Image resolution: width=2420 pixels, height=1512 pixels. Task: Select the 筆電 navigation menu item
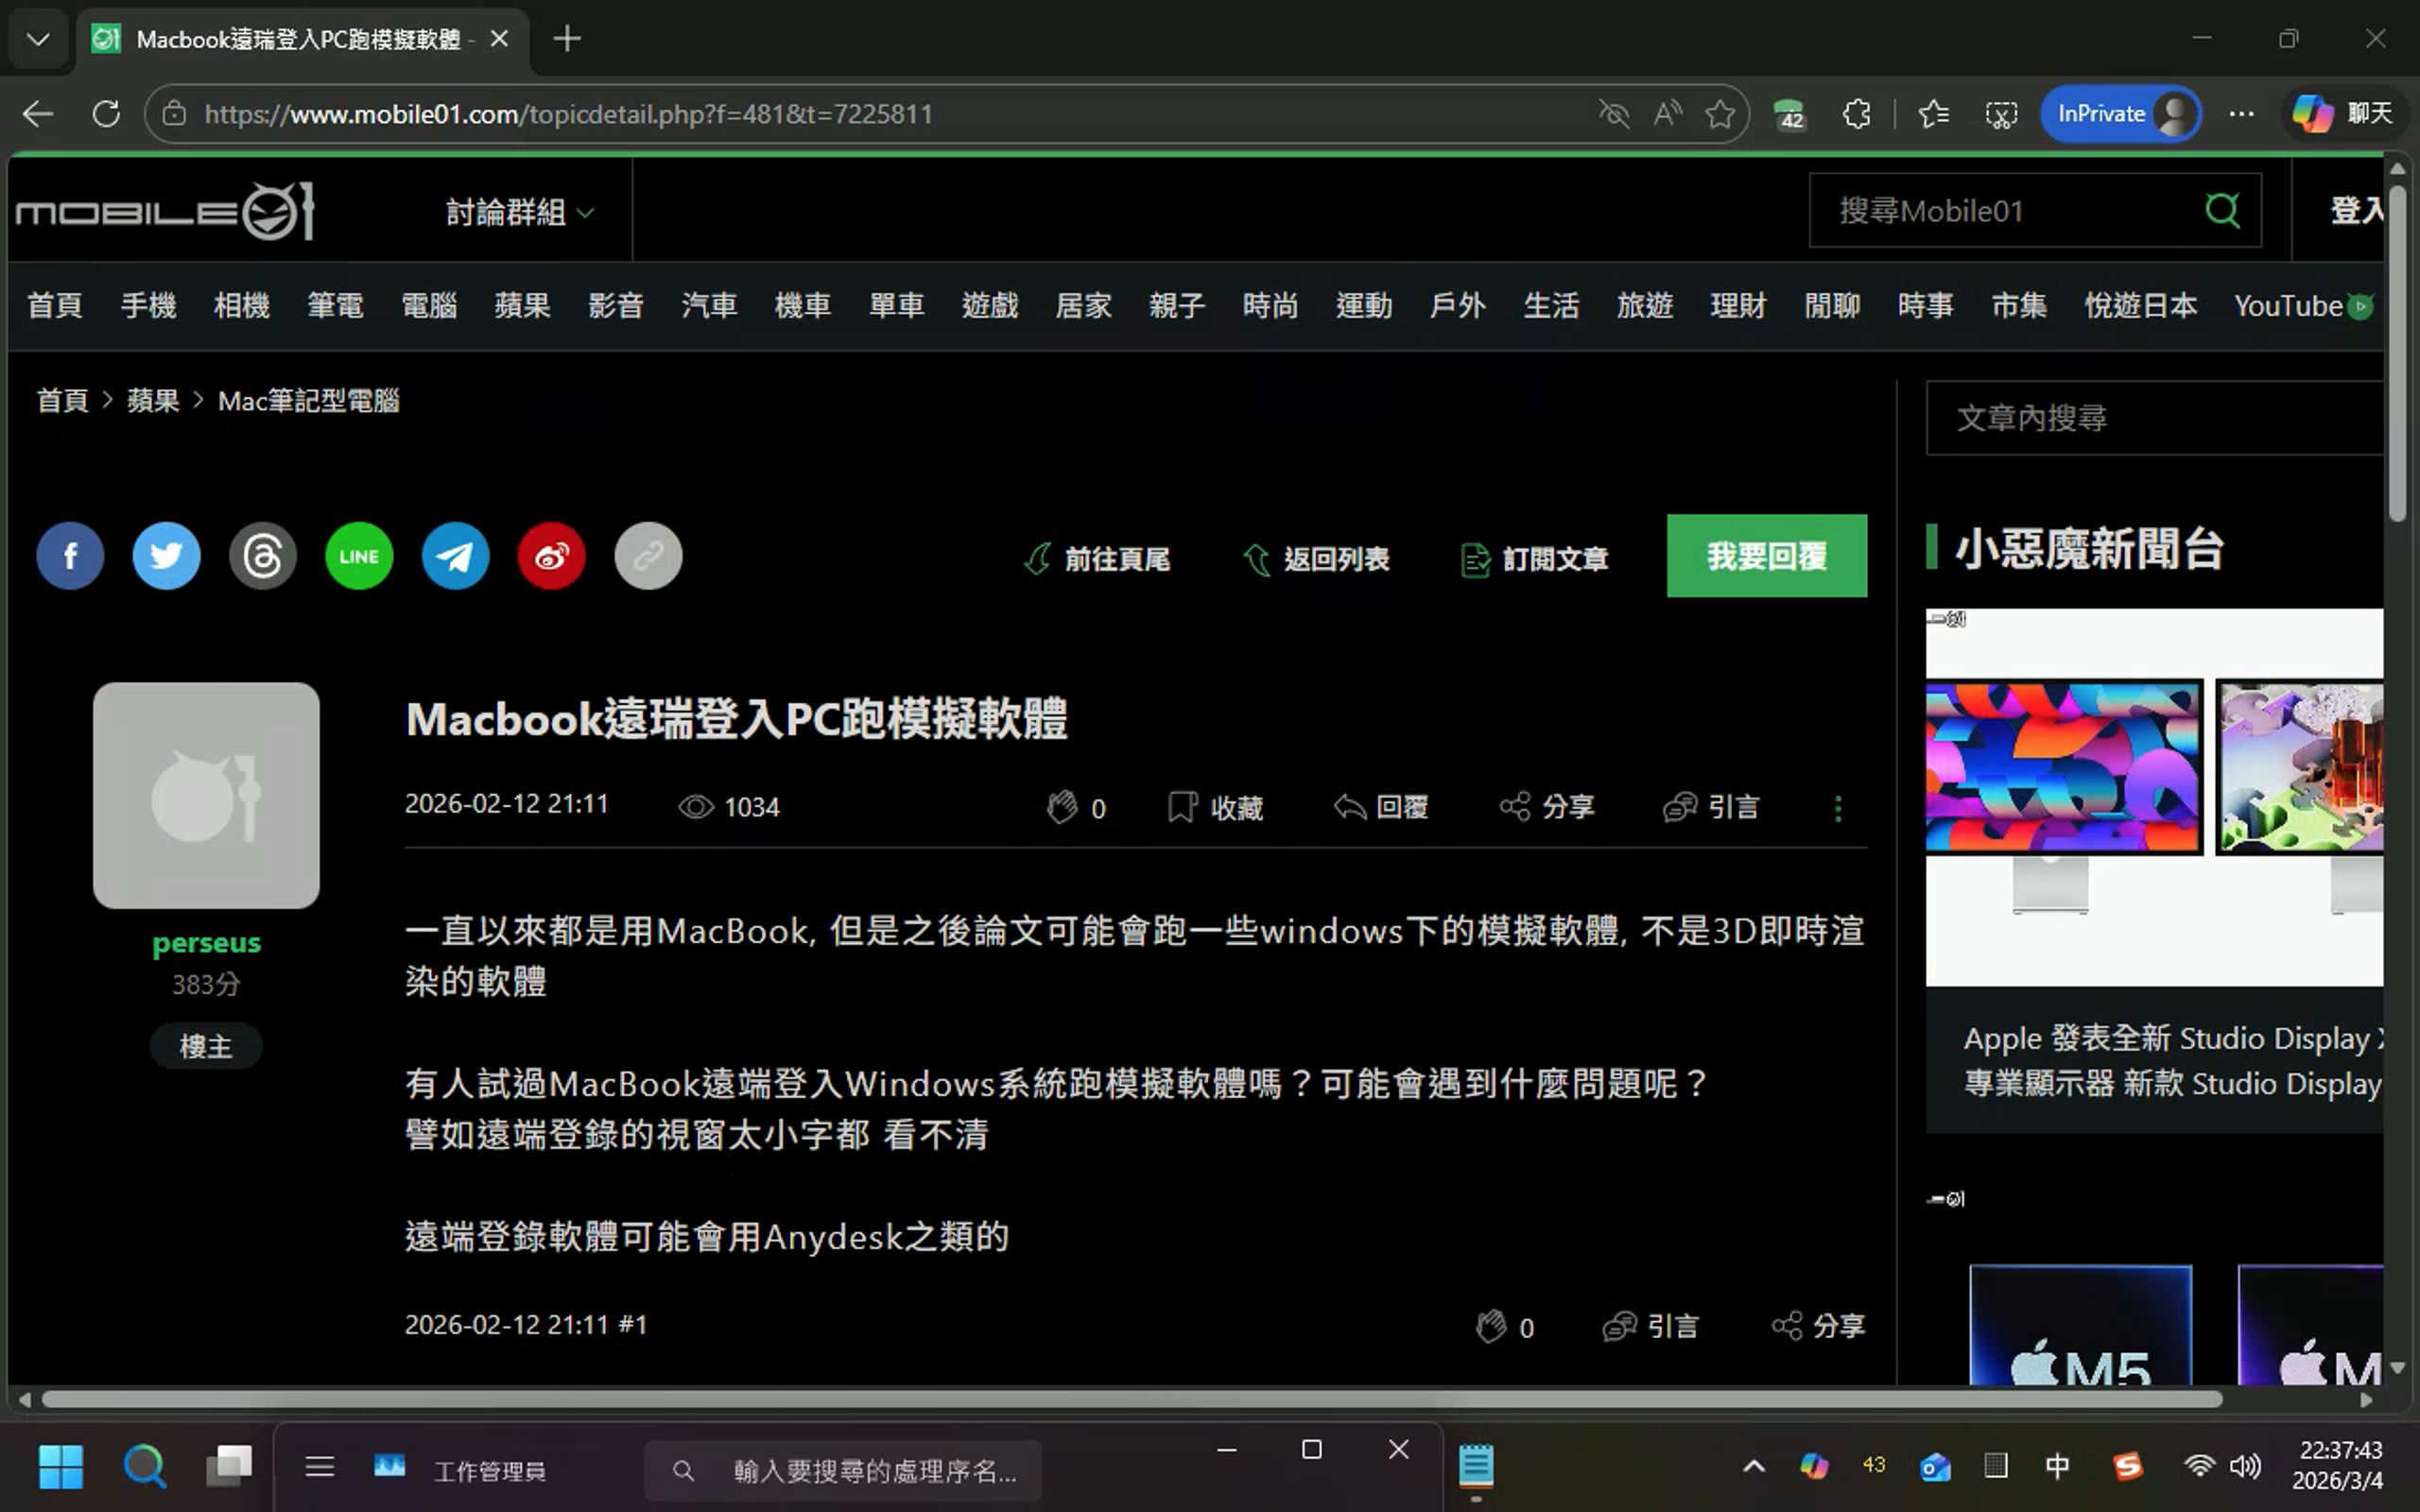click(335, 305)
